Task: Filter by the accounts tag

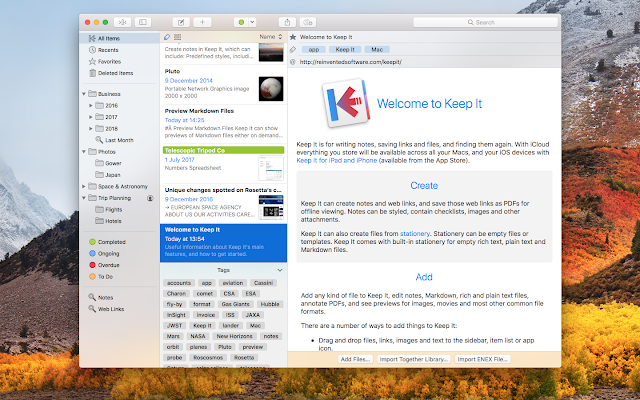Action: pos(179,283)
